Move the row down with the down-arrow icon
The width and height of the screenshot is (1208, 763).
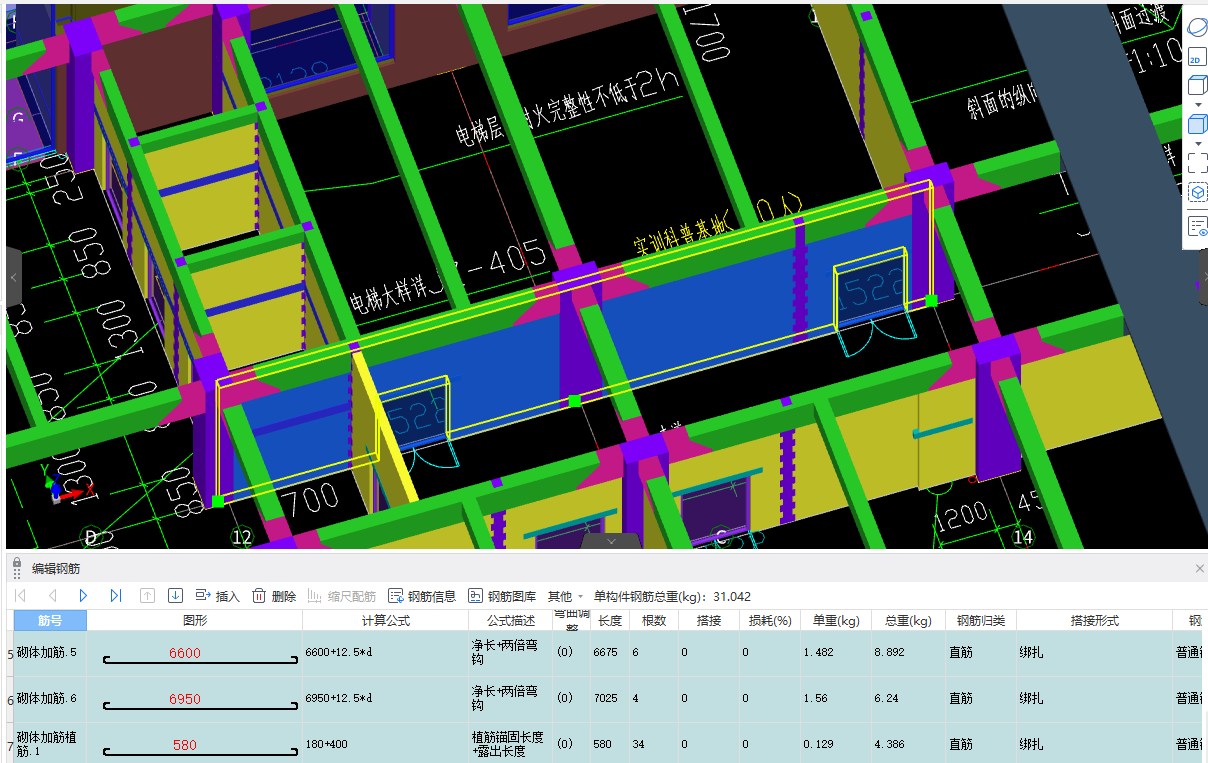175,596
